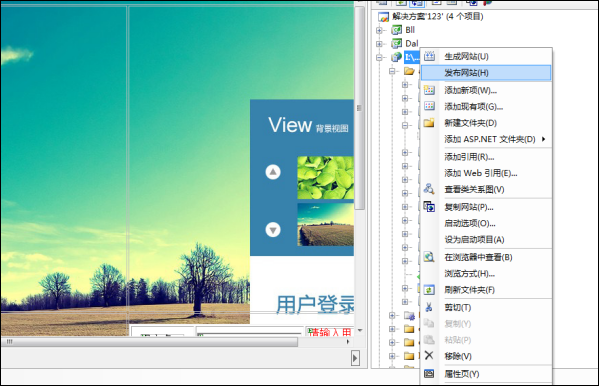Expand the Dal project tree node
599x386 pixels.
pyautogui.click(x=379, y=44)
